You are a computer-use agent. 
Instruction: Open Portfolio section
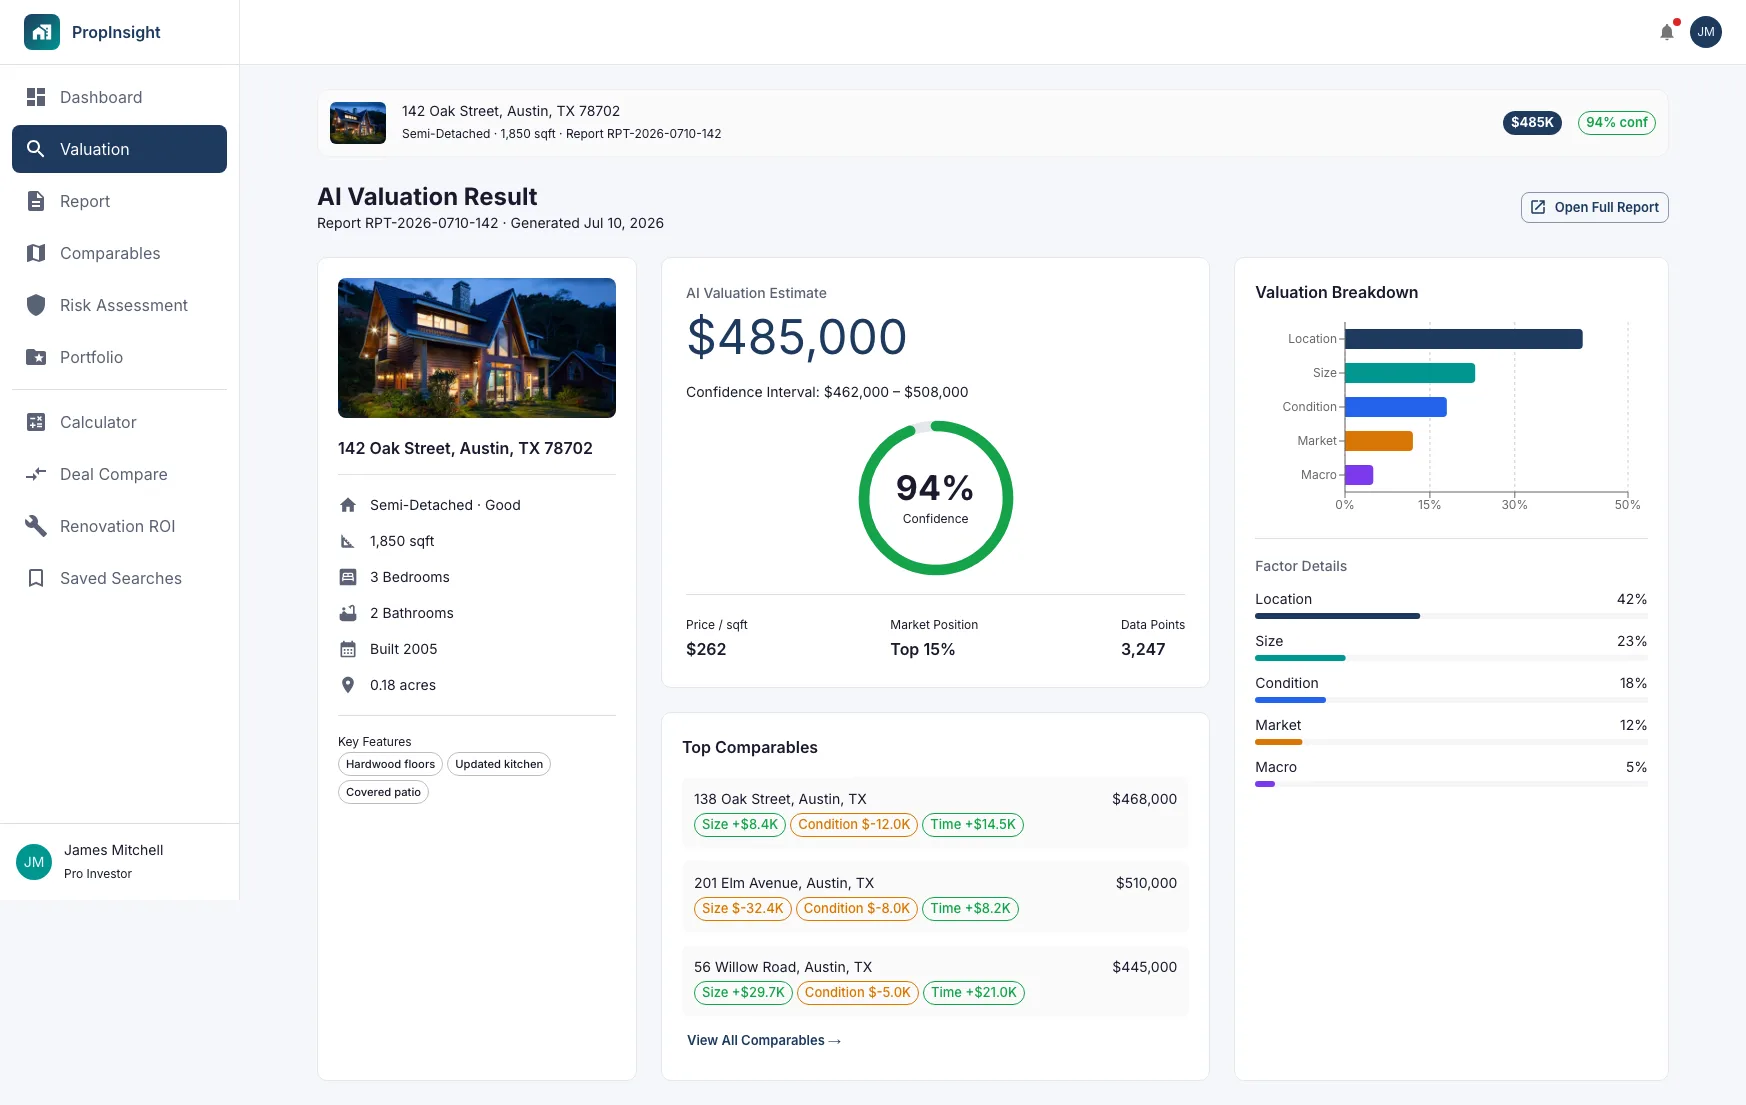point(119,357)
